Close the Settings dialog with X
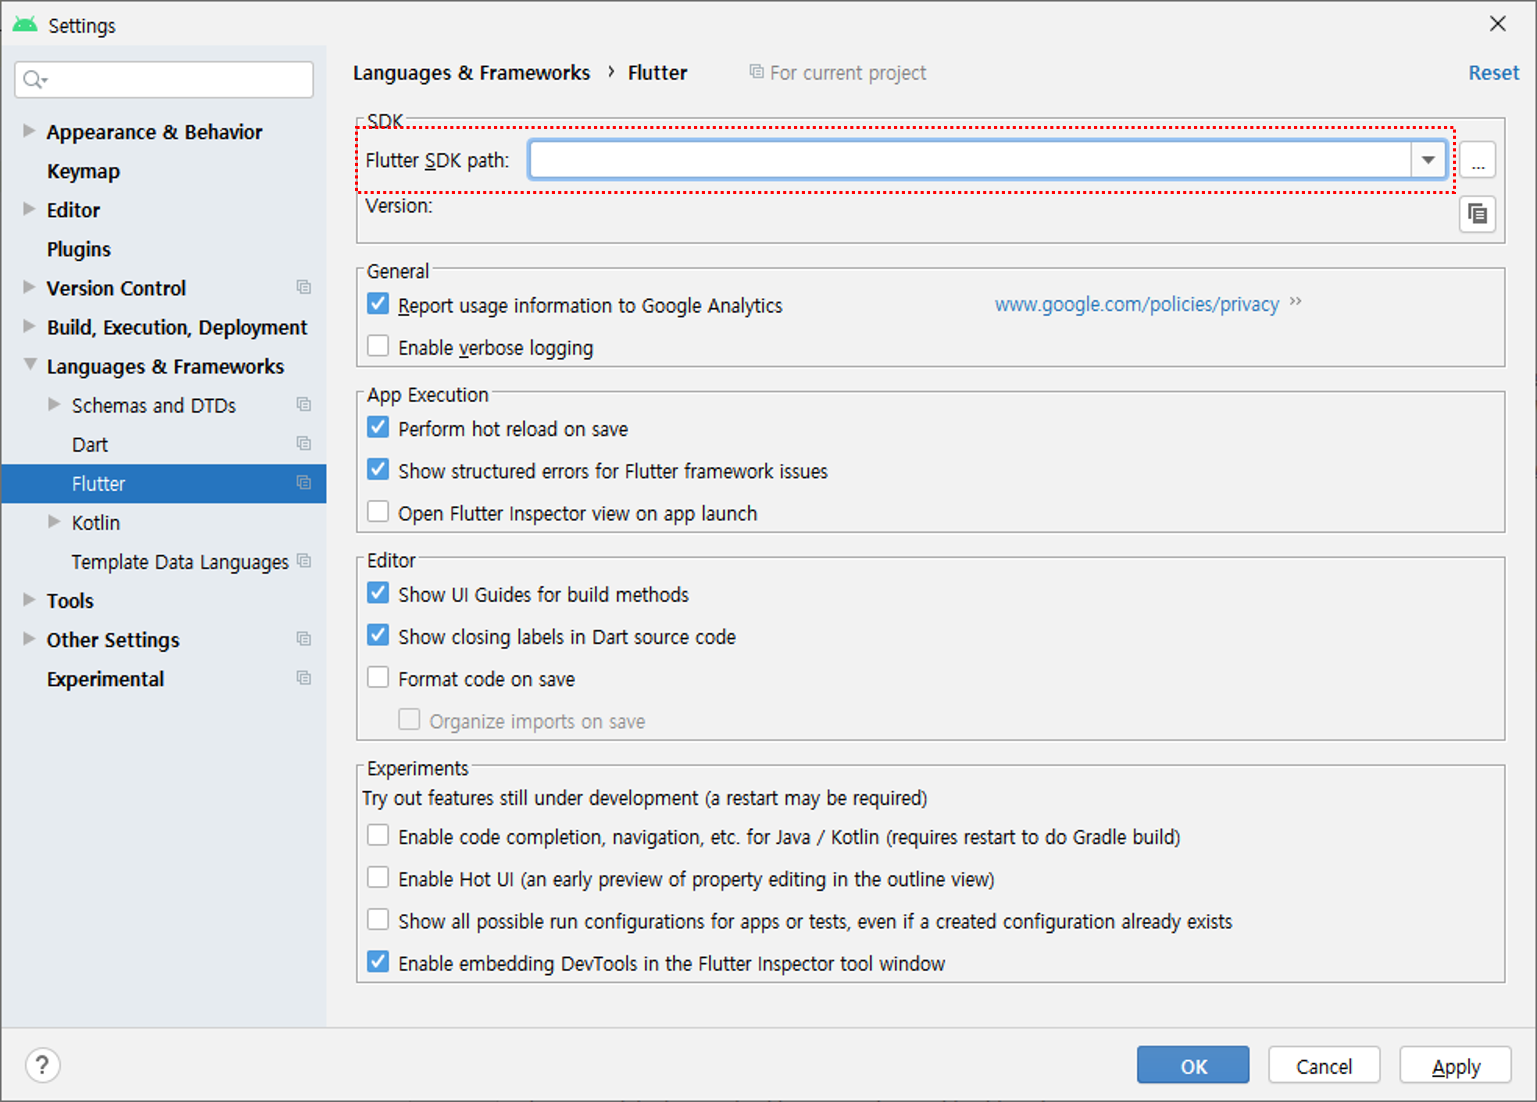Screen dimensions: 1537x1102 point(1497,24)
